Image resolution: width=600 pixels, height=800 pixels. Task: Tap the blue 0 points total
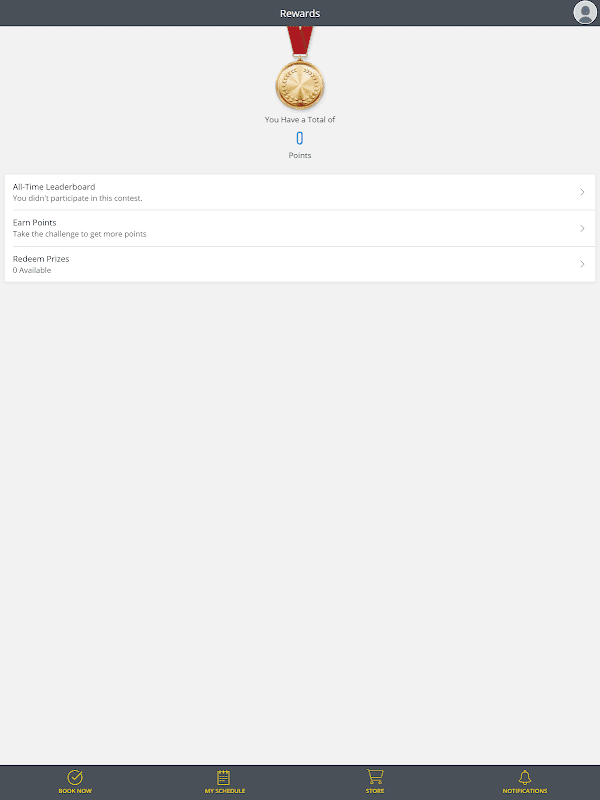pyautogui.click(x=300, y=138)
